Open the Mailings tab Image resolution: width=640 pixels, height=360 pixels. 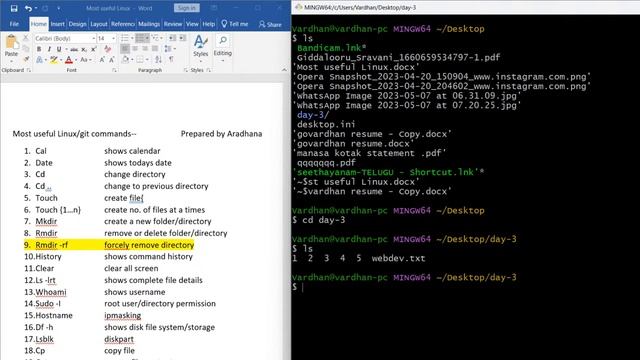pos(149,24)
